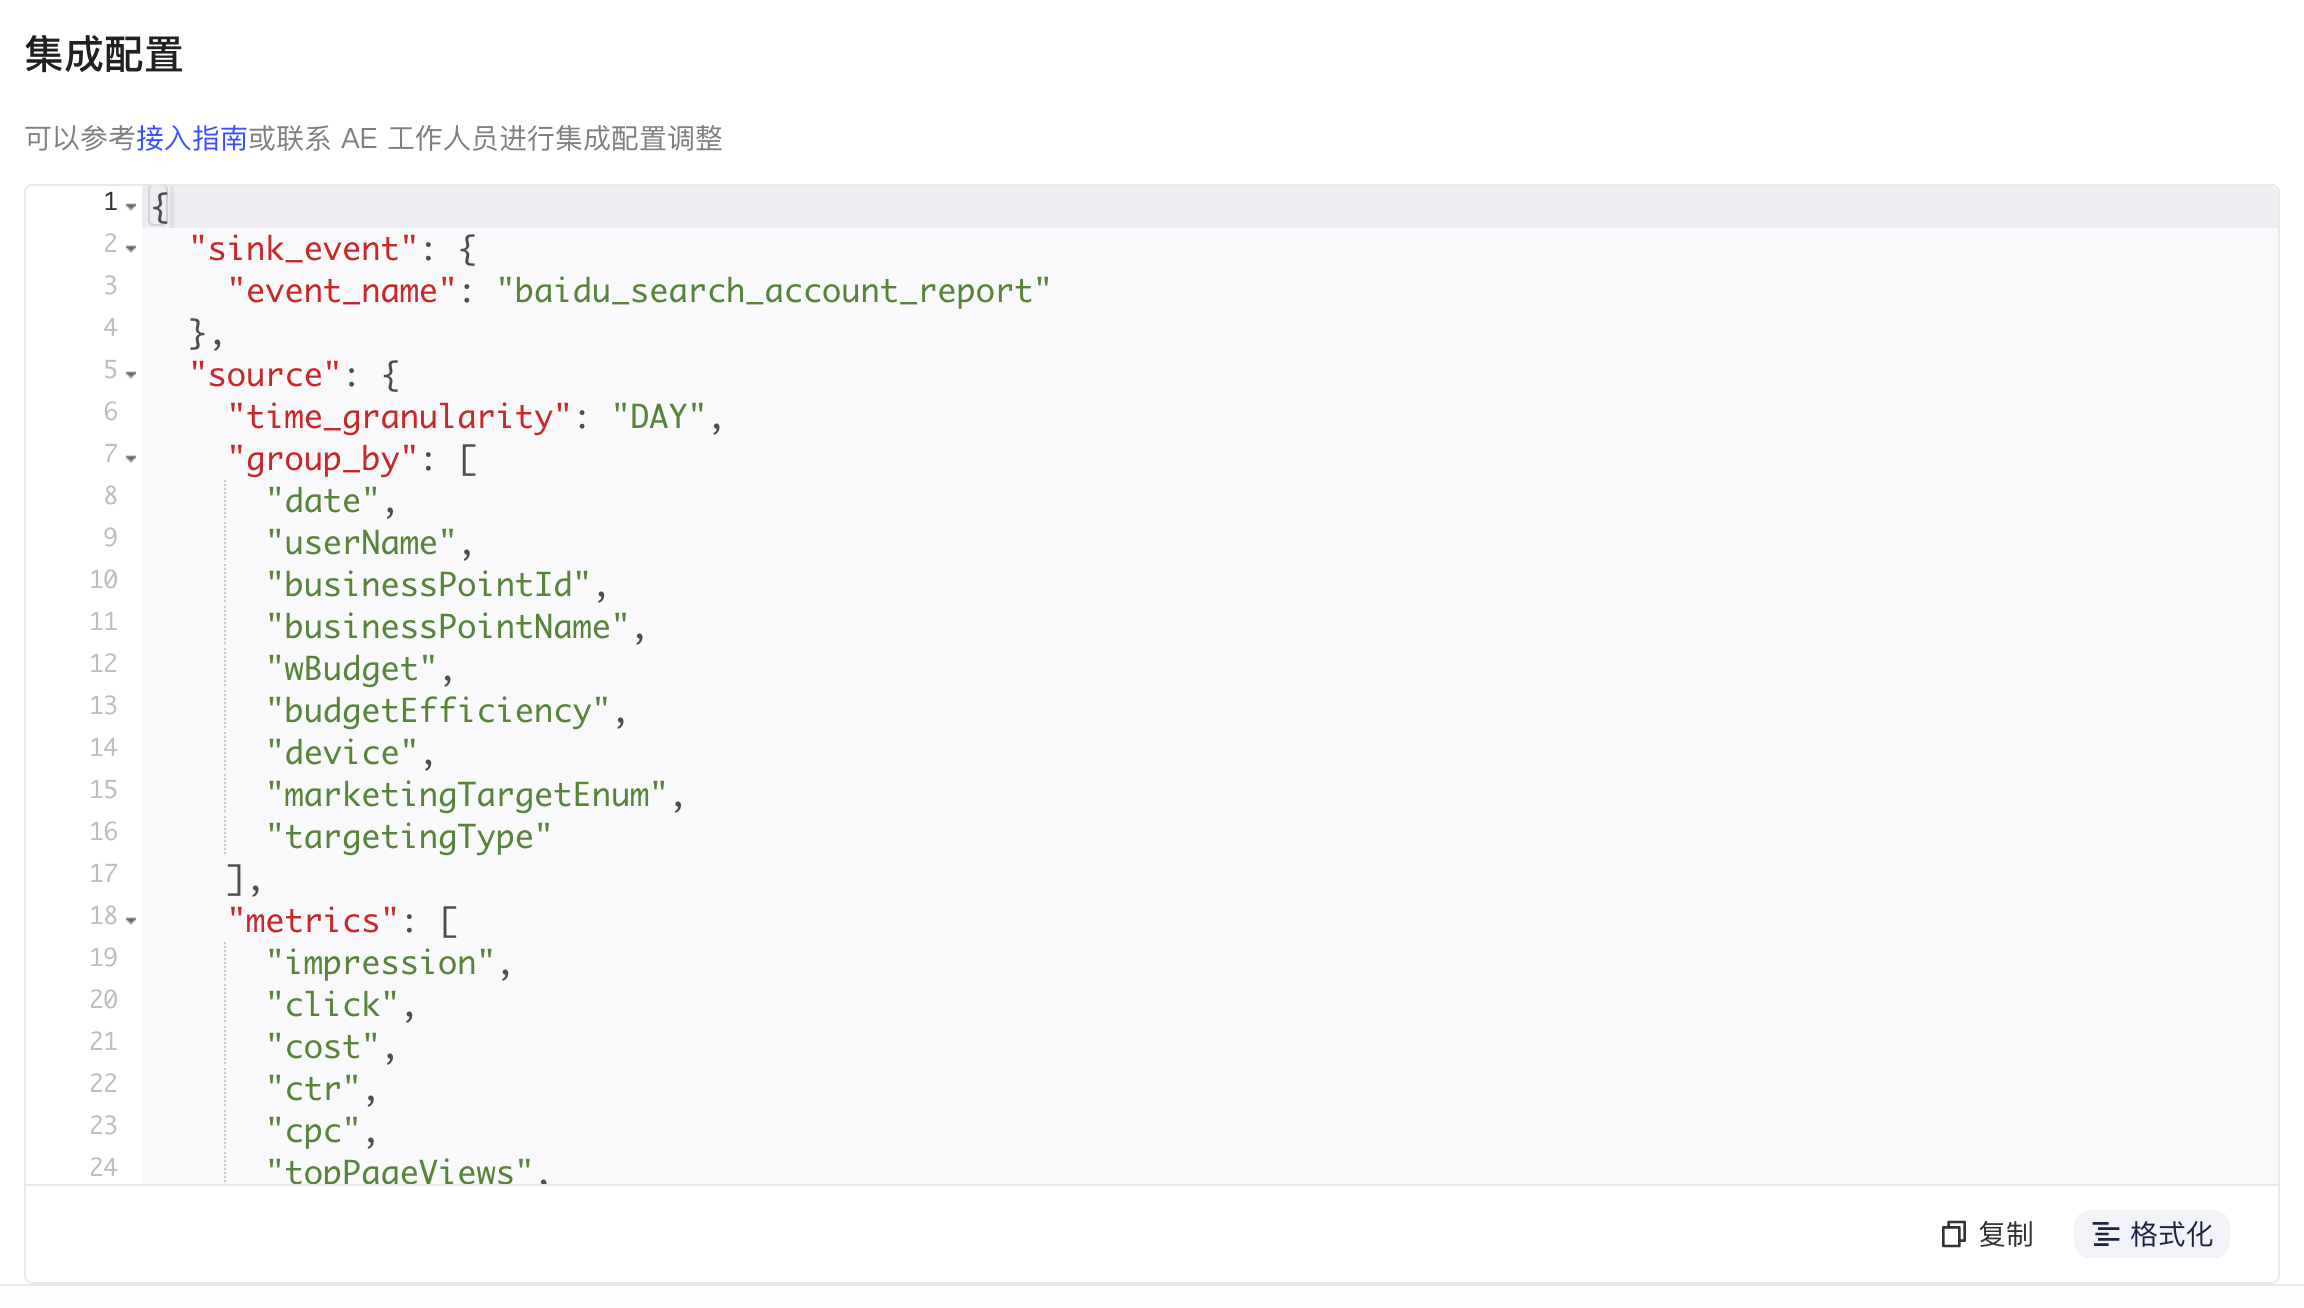The image size is (2304, 1308).
Task: Click the closing brace on line 4
Action: click(x=198, y=332)
